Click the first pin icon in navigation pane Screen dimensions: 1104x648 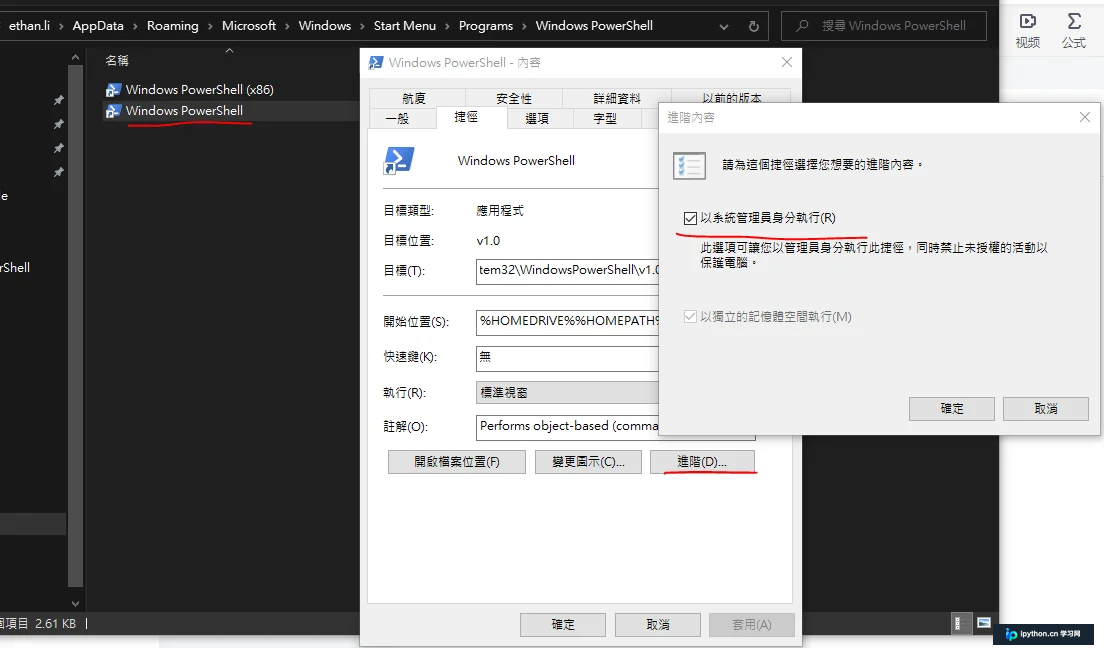point(59,100)
